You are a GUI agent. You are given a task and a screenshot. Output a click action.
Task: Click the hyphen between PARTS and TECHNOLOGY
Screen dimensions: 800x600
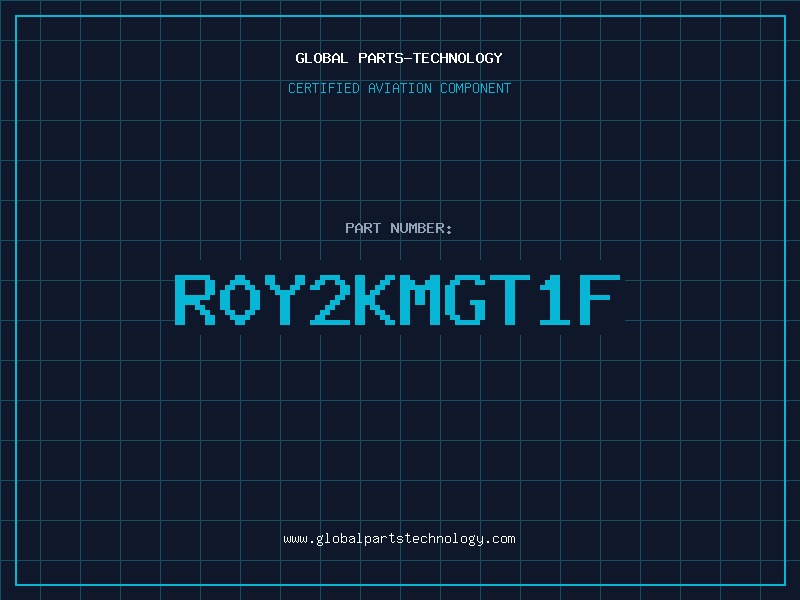(x=409, y=59)
